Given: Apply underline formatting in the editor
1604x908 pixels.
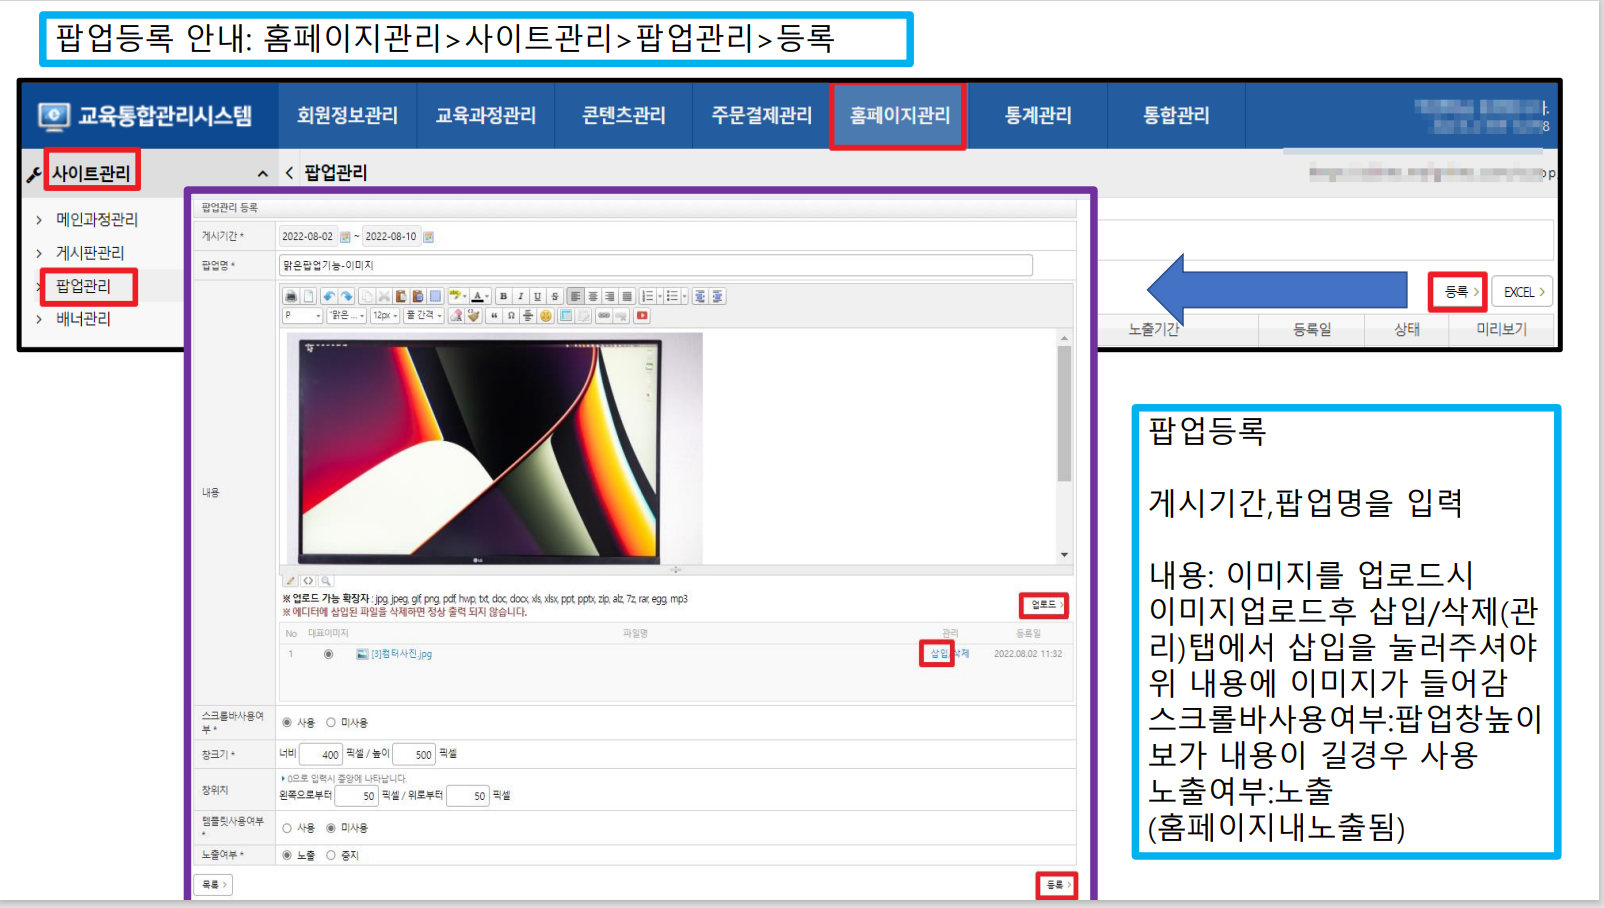Looking at the screenshot, I should pos(537,296).
